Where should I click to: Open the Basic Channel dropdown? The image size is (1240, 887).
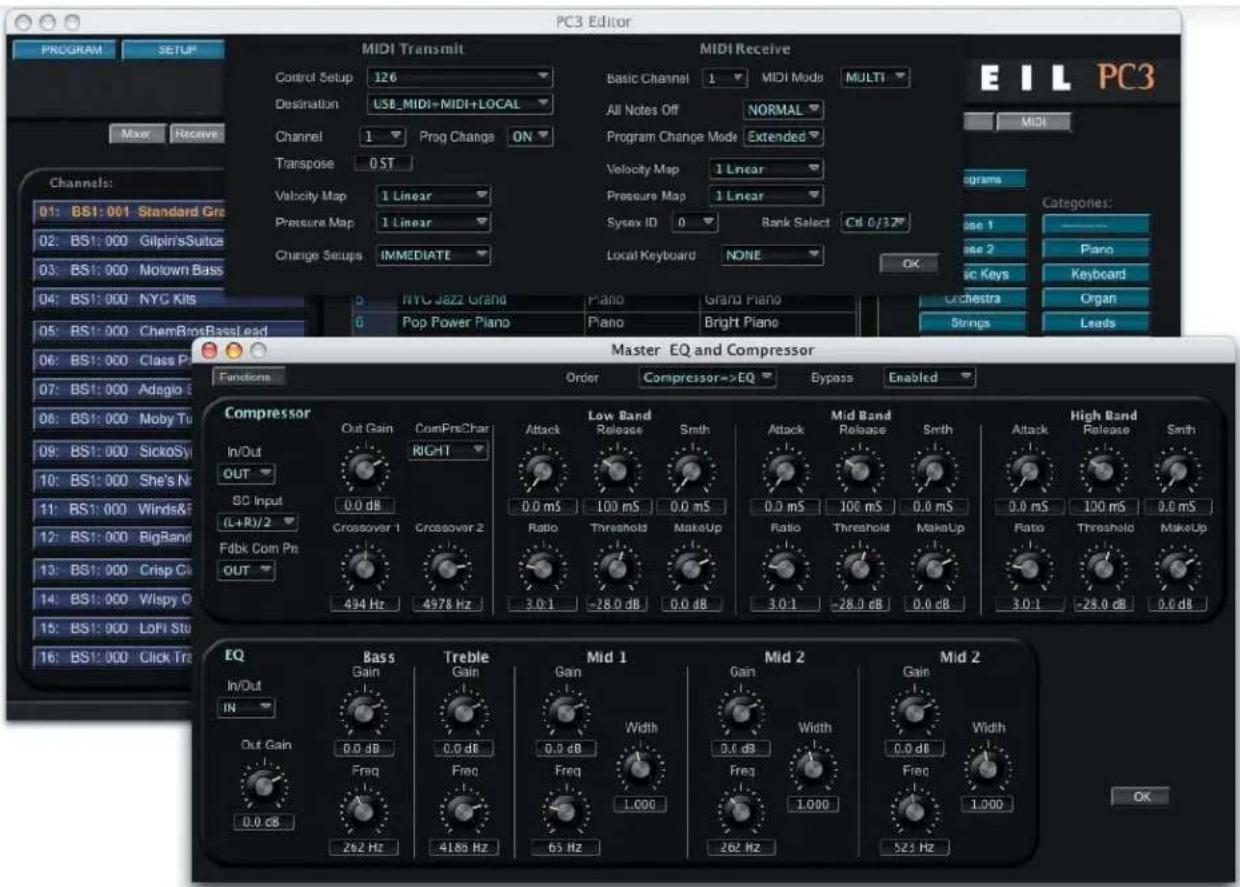tap(724, 77)
